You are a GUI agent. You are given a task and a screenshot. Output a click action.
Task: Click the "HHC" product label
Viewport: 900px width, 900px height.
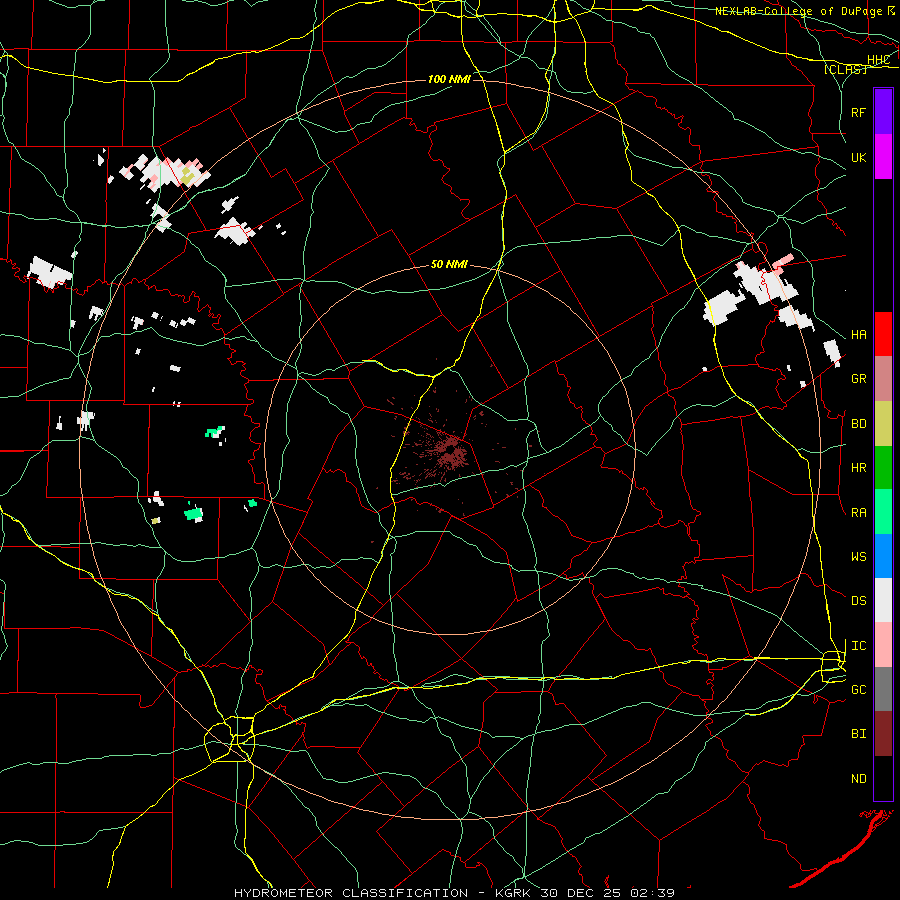coord(878,60)
